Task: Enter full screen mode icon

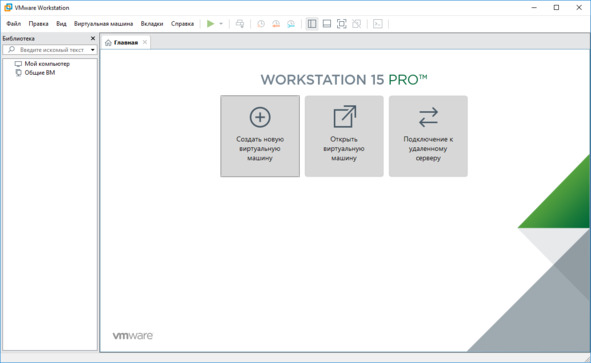Action: [341, 24]
